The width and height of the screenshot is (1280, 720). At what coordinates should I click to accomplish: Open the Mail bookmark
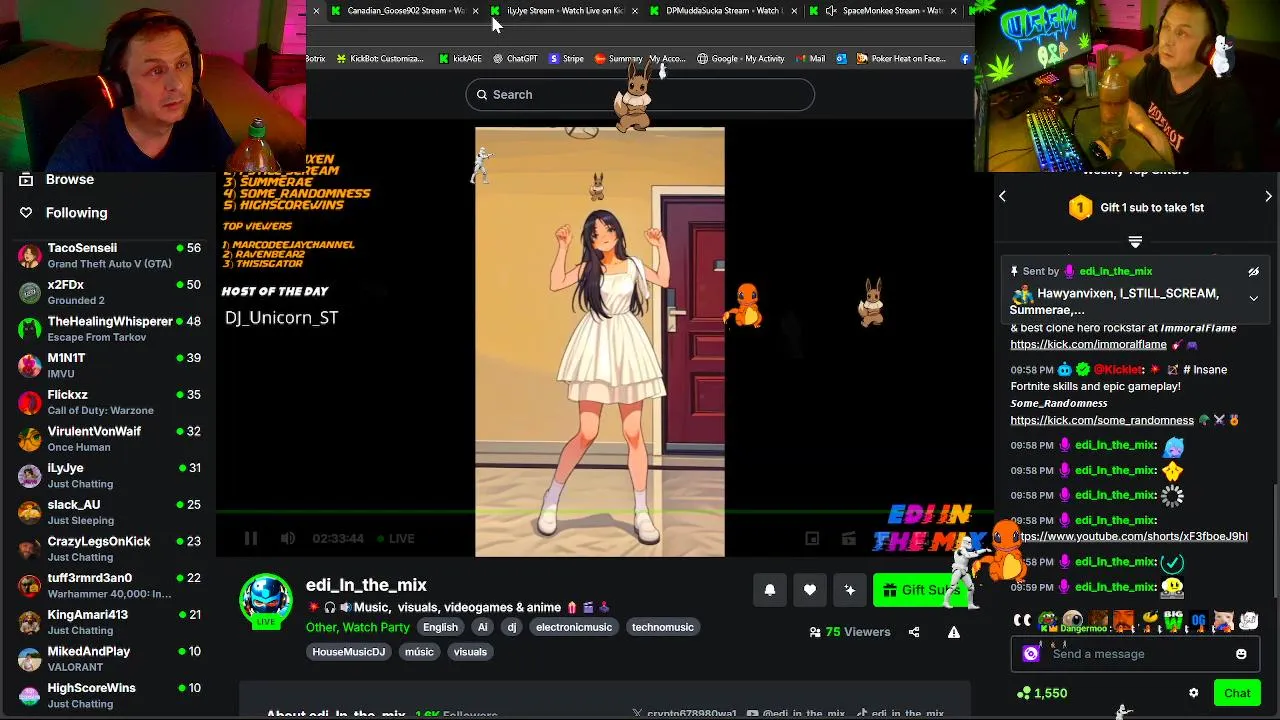coord(810,59)
